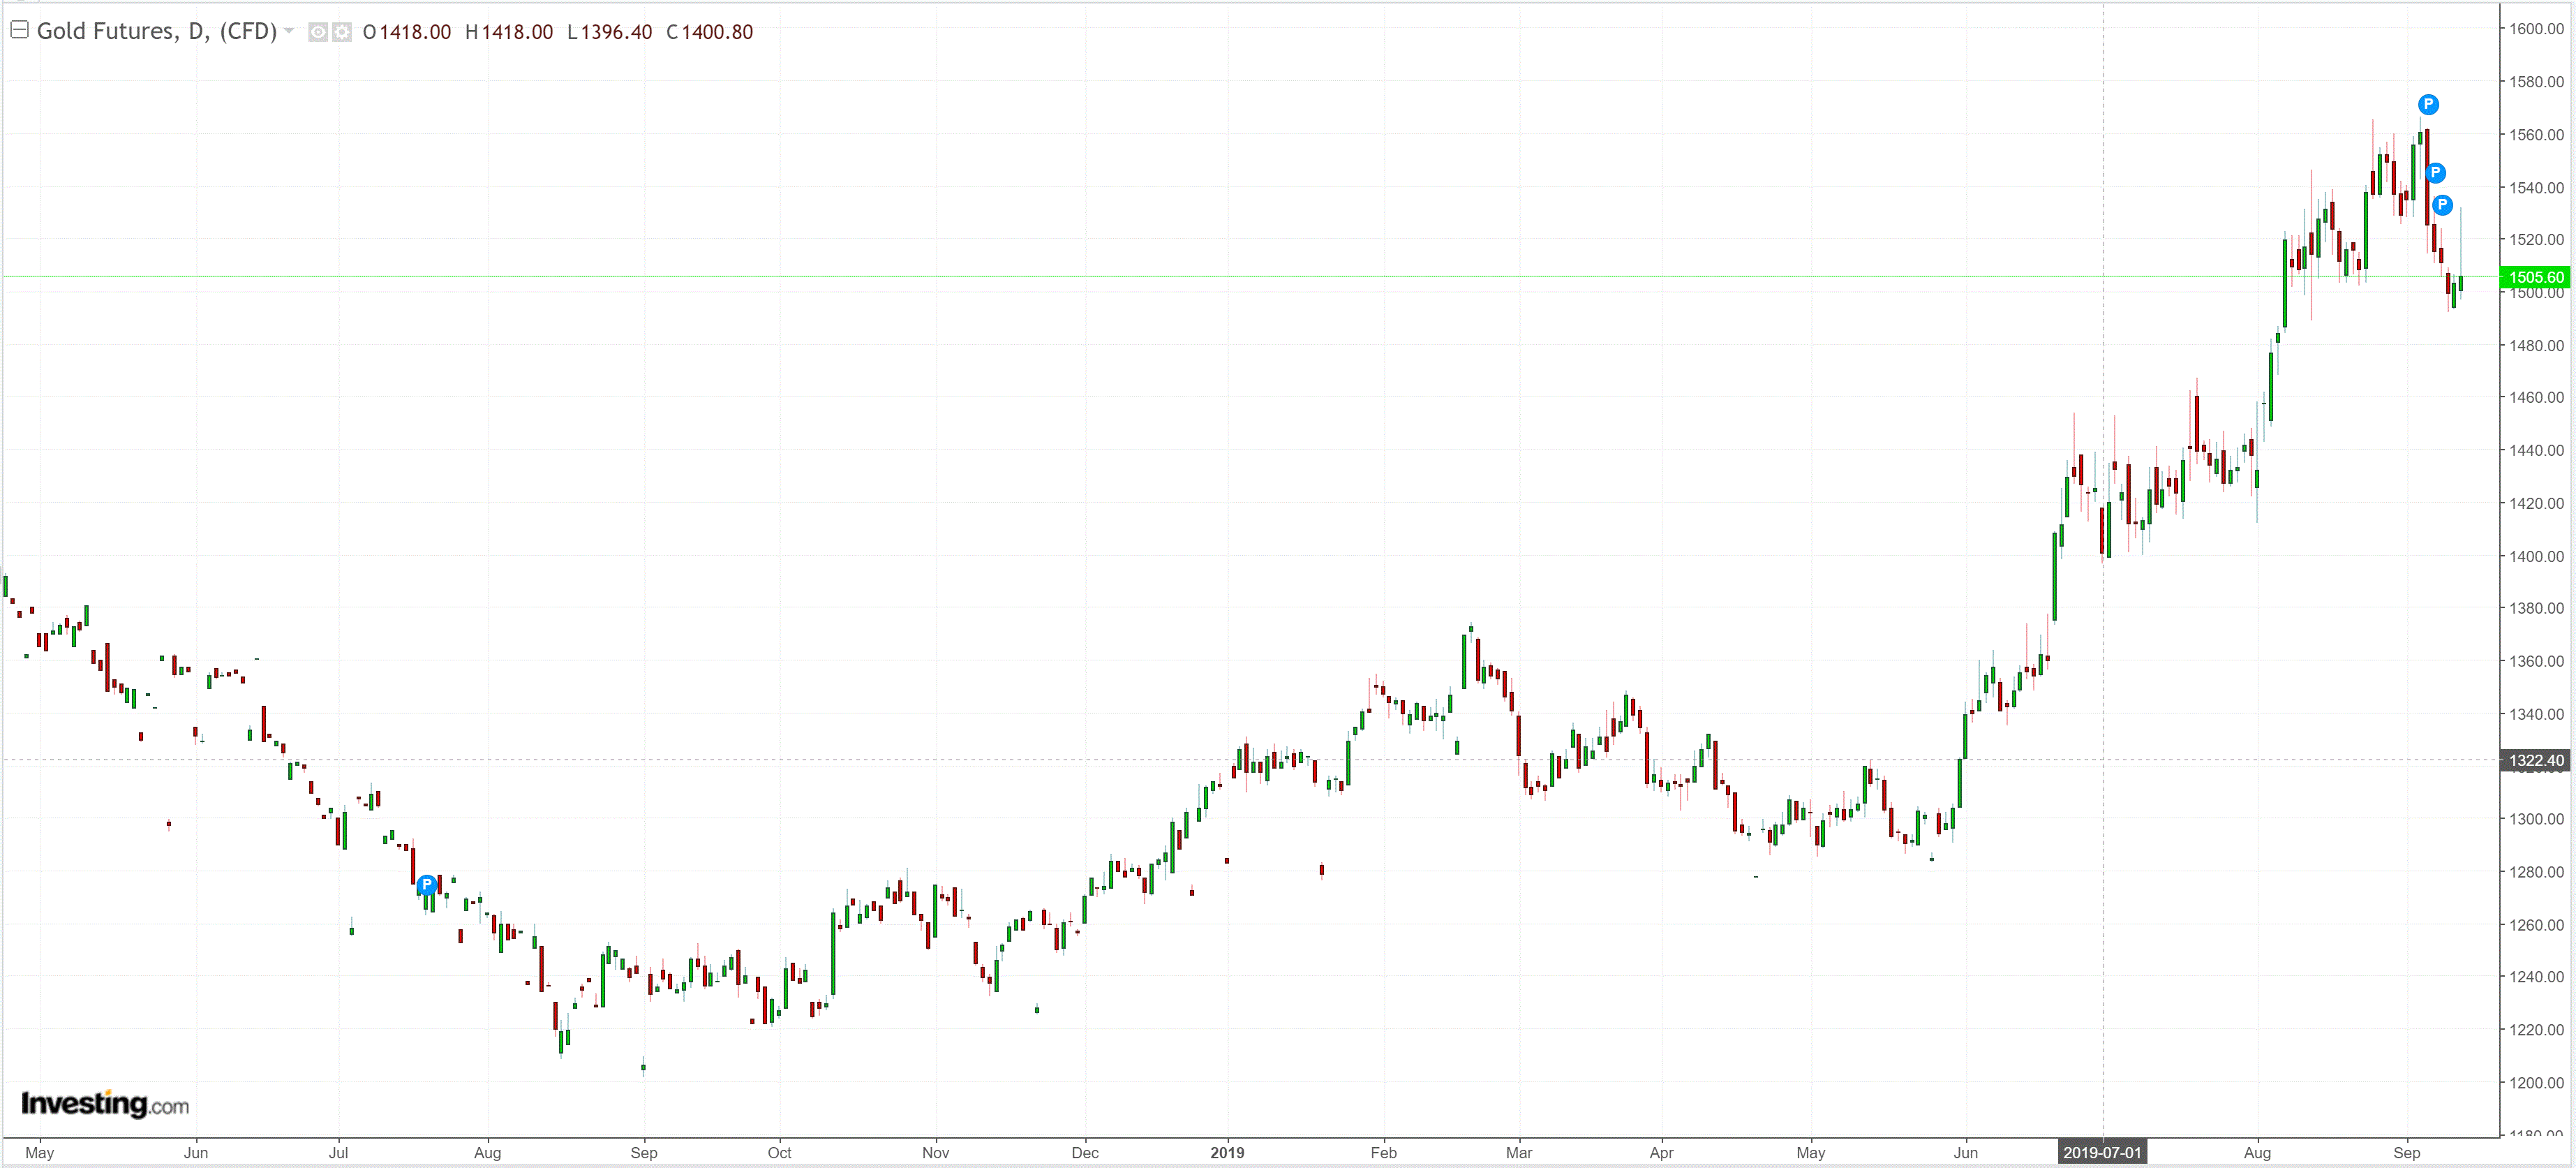Open Gold Futures legend dropdown arrow
The width and height of the screenshot is (2576, 1168).
click(x=289, y=31)
